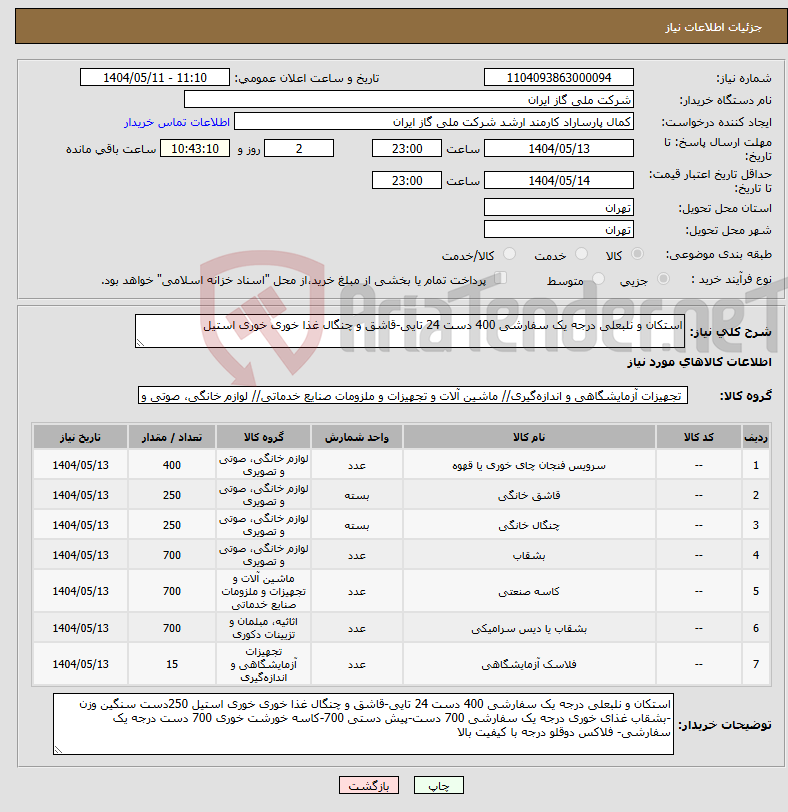The width and height of the screenshot is (788, 812).
Task: Click the item name بشقاب in row 4
Action: 529,556
